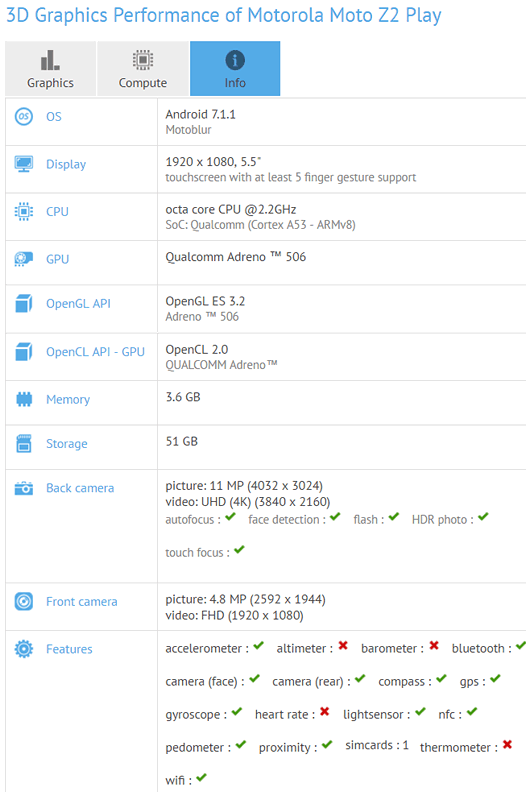Click the face detection green checkmark
This screenshot has height=792, width=526.
pos(335,517)
